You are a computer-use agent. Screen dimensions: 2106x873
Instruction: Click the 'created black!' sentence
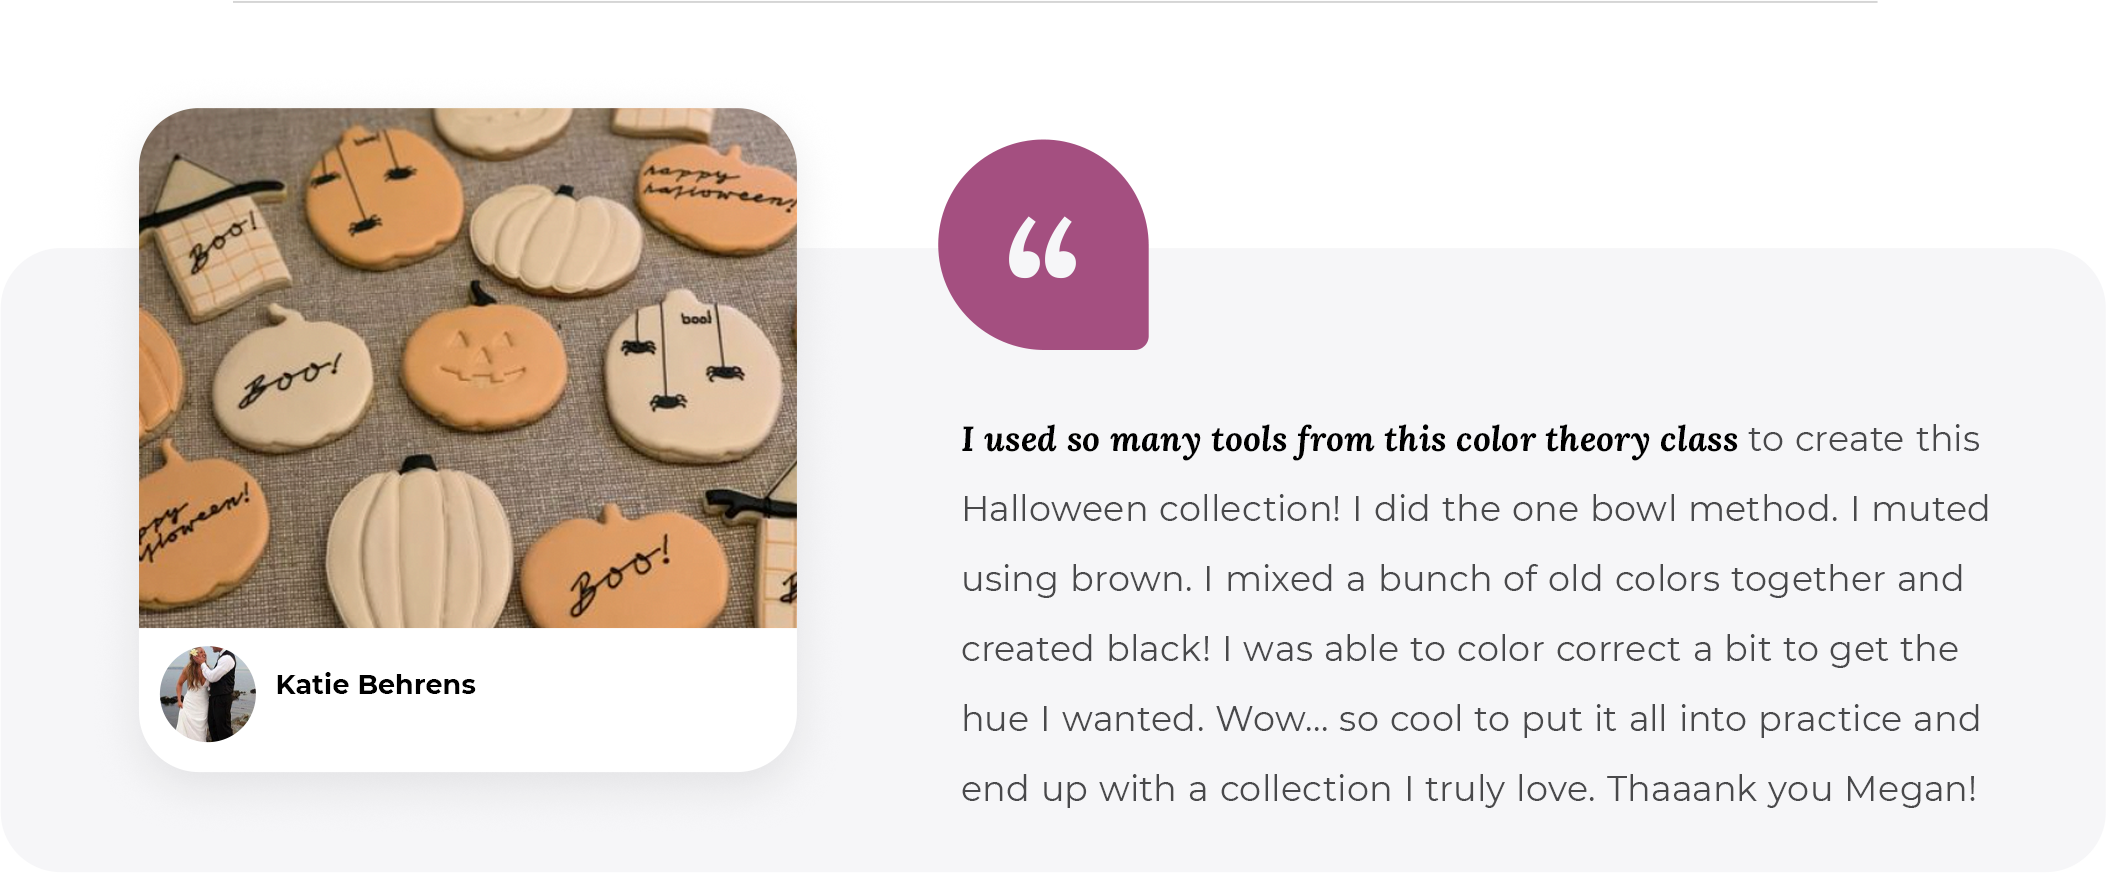pyautogui.click(x=1086, y=649)
